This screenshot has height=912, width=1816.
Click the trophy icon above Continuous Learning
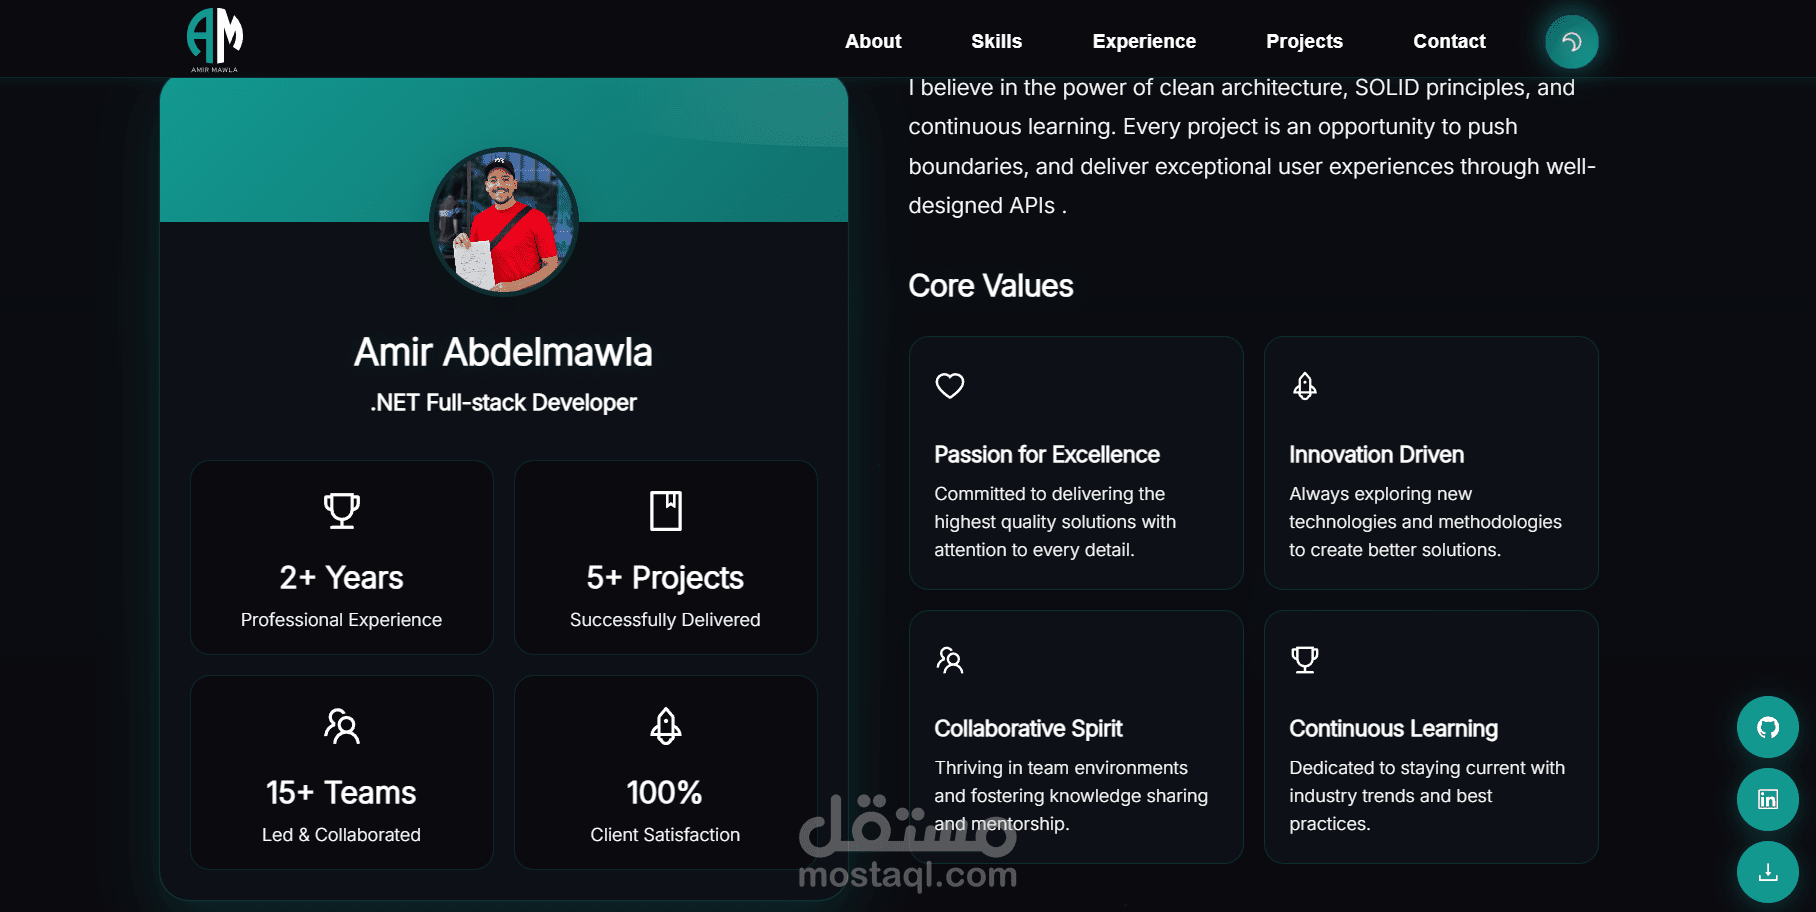point(1305,660)
